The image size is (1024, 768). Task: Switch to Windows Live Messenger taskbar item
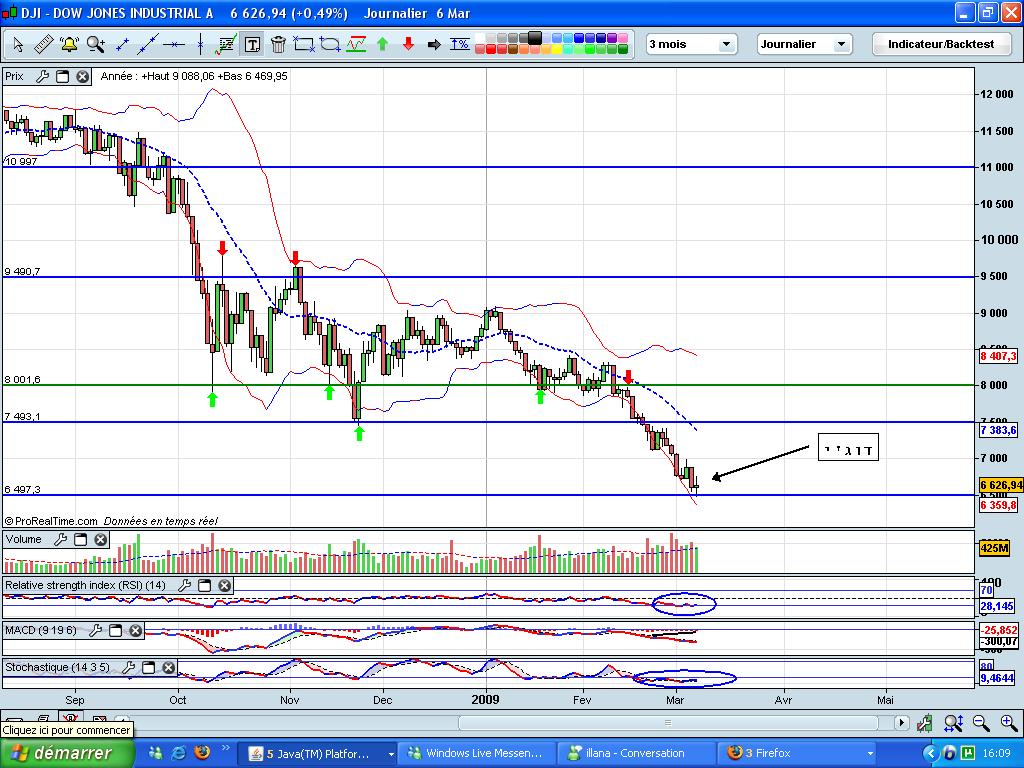point(476,754)
